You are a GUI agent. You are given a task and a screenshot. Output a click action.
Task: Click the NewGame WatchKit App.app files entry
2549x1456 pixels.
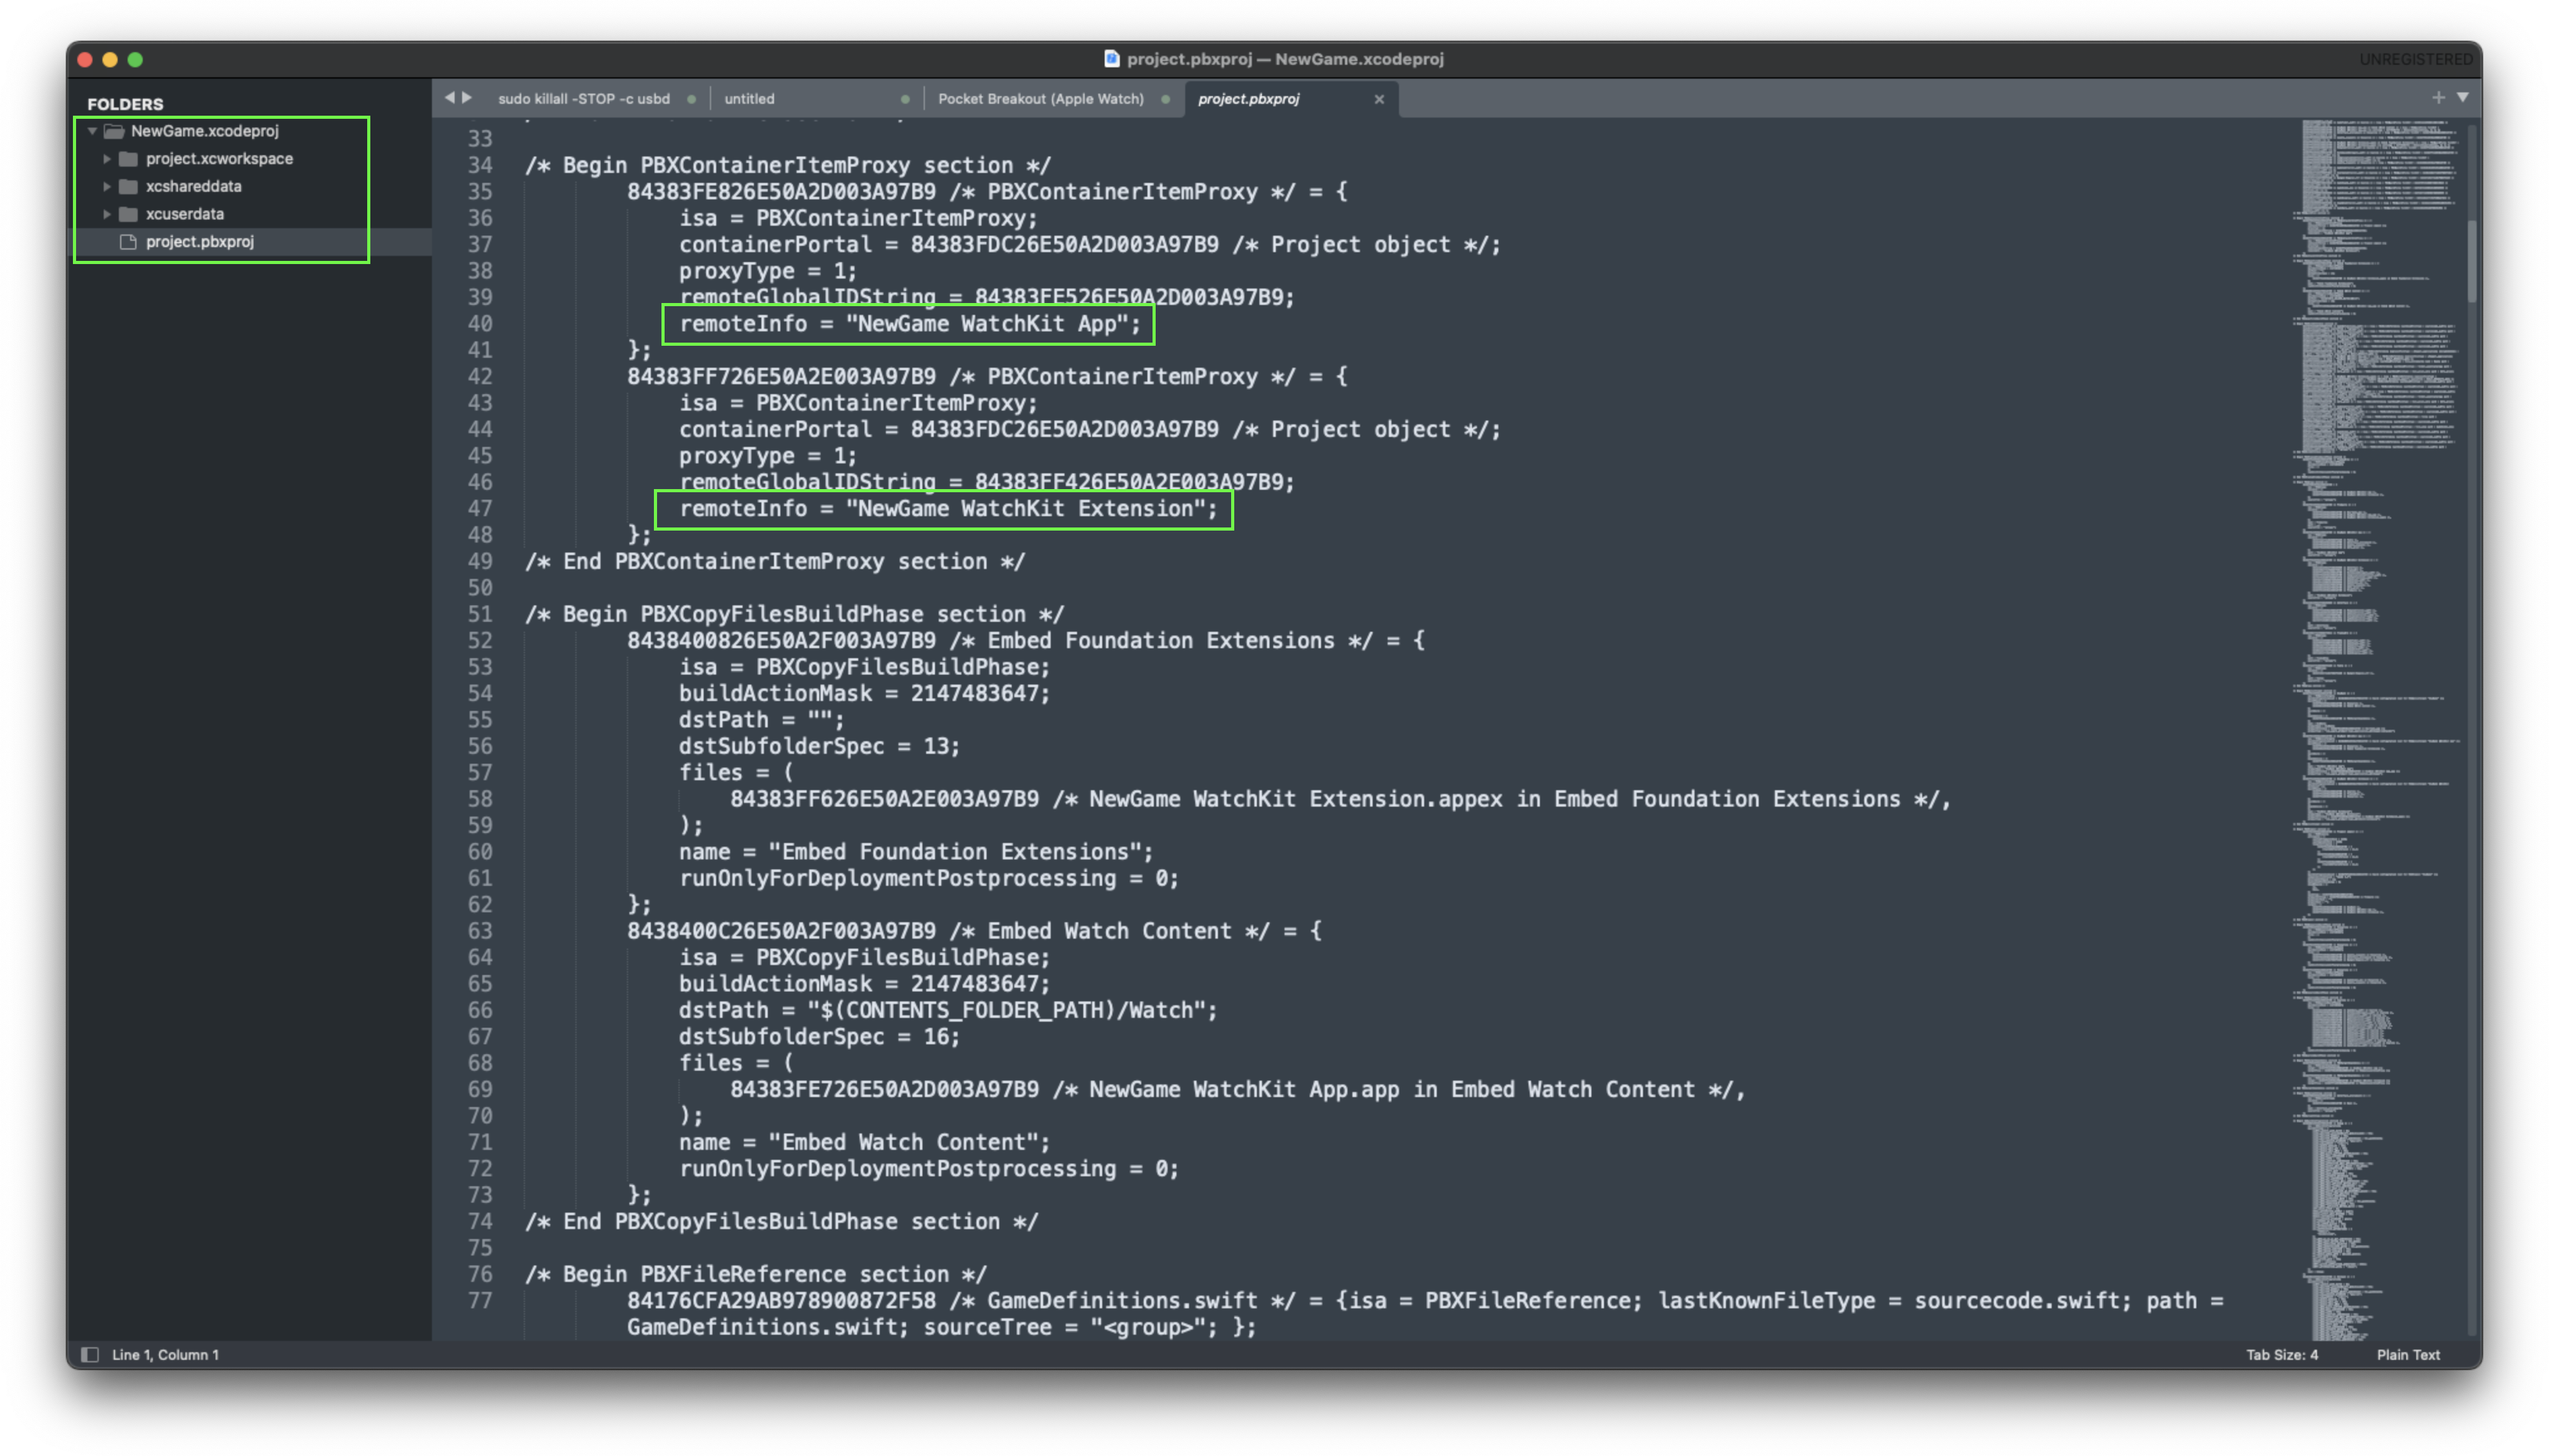[1238, 1090]
